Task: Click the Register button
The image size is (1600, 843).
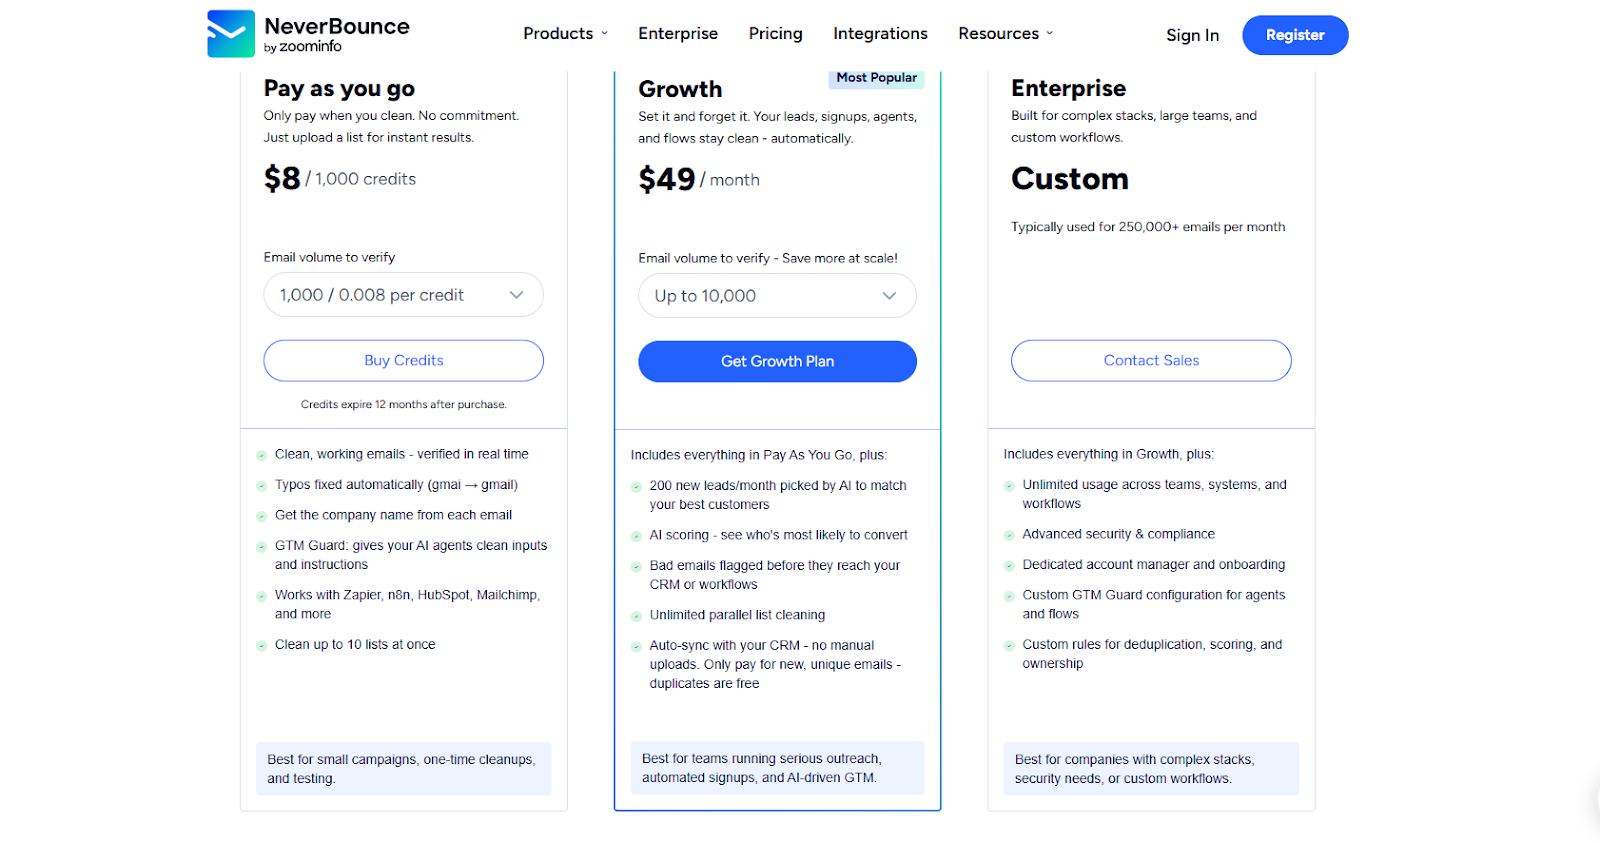Action: tap(1294, 34)
